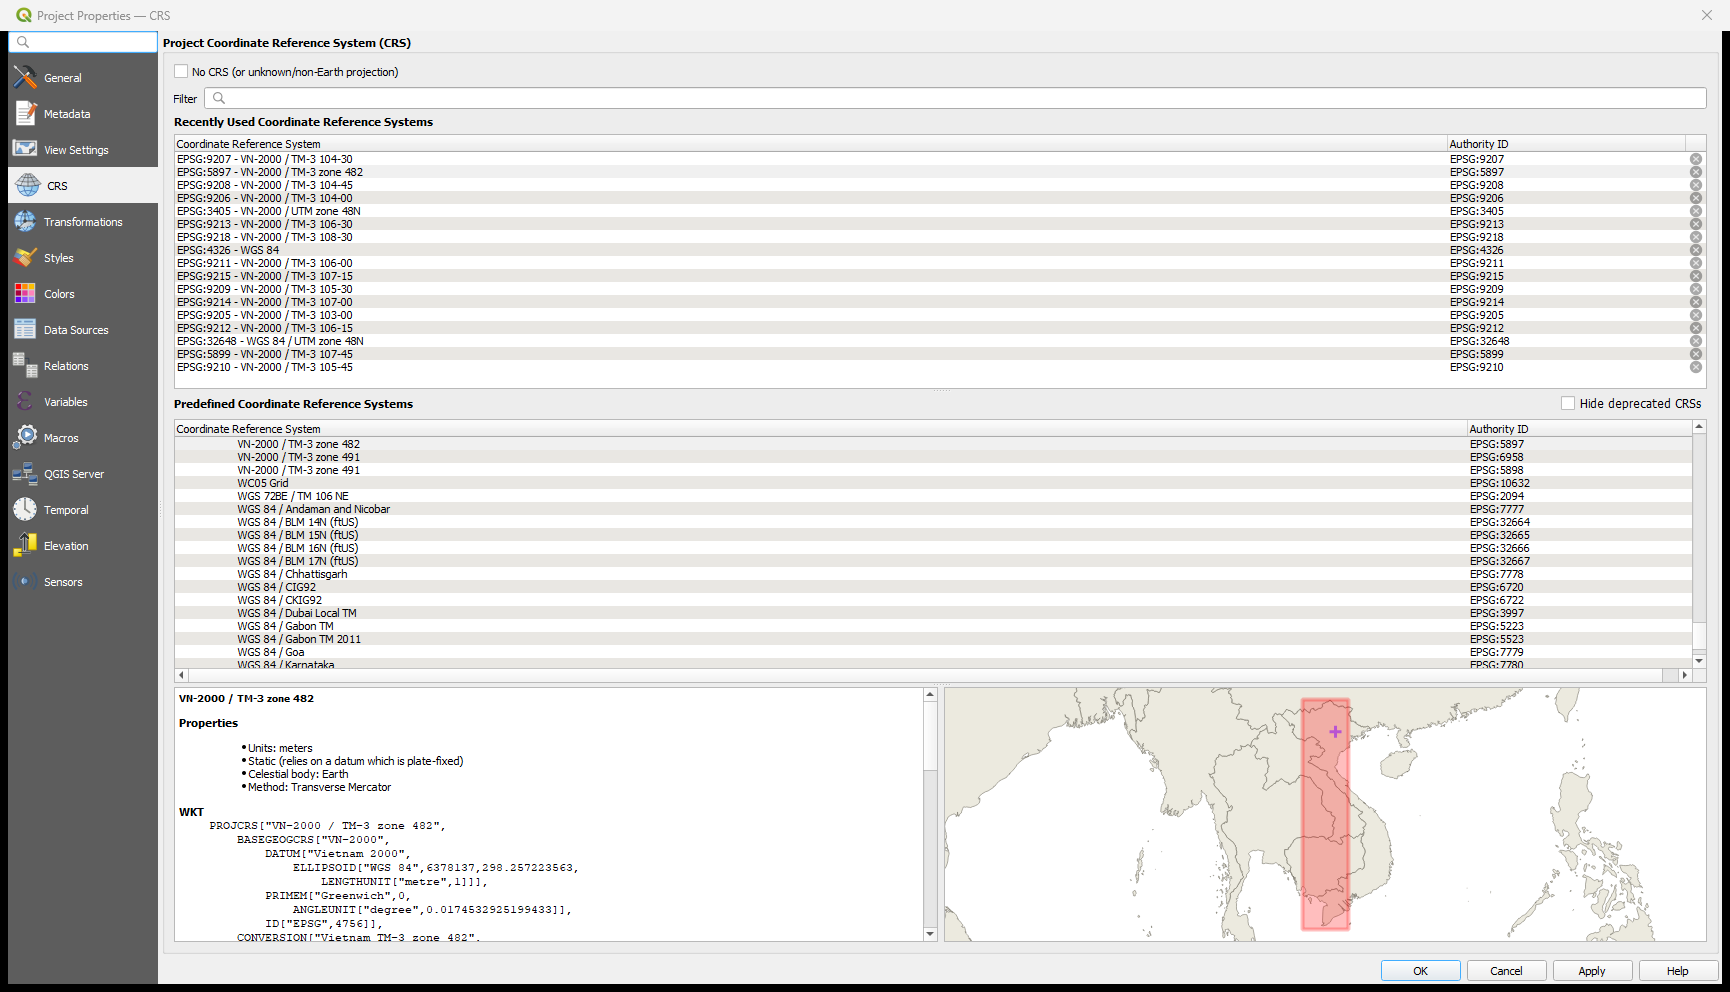Open the Elevation icon
Image resolution: width=1730 pixels, height=992 pixels.
coord(25,545)
